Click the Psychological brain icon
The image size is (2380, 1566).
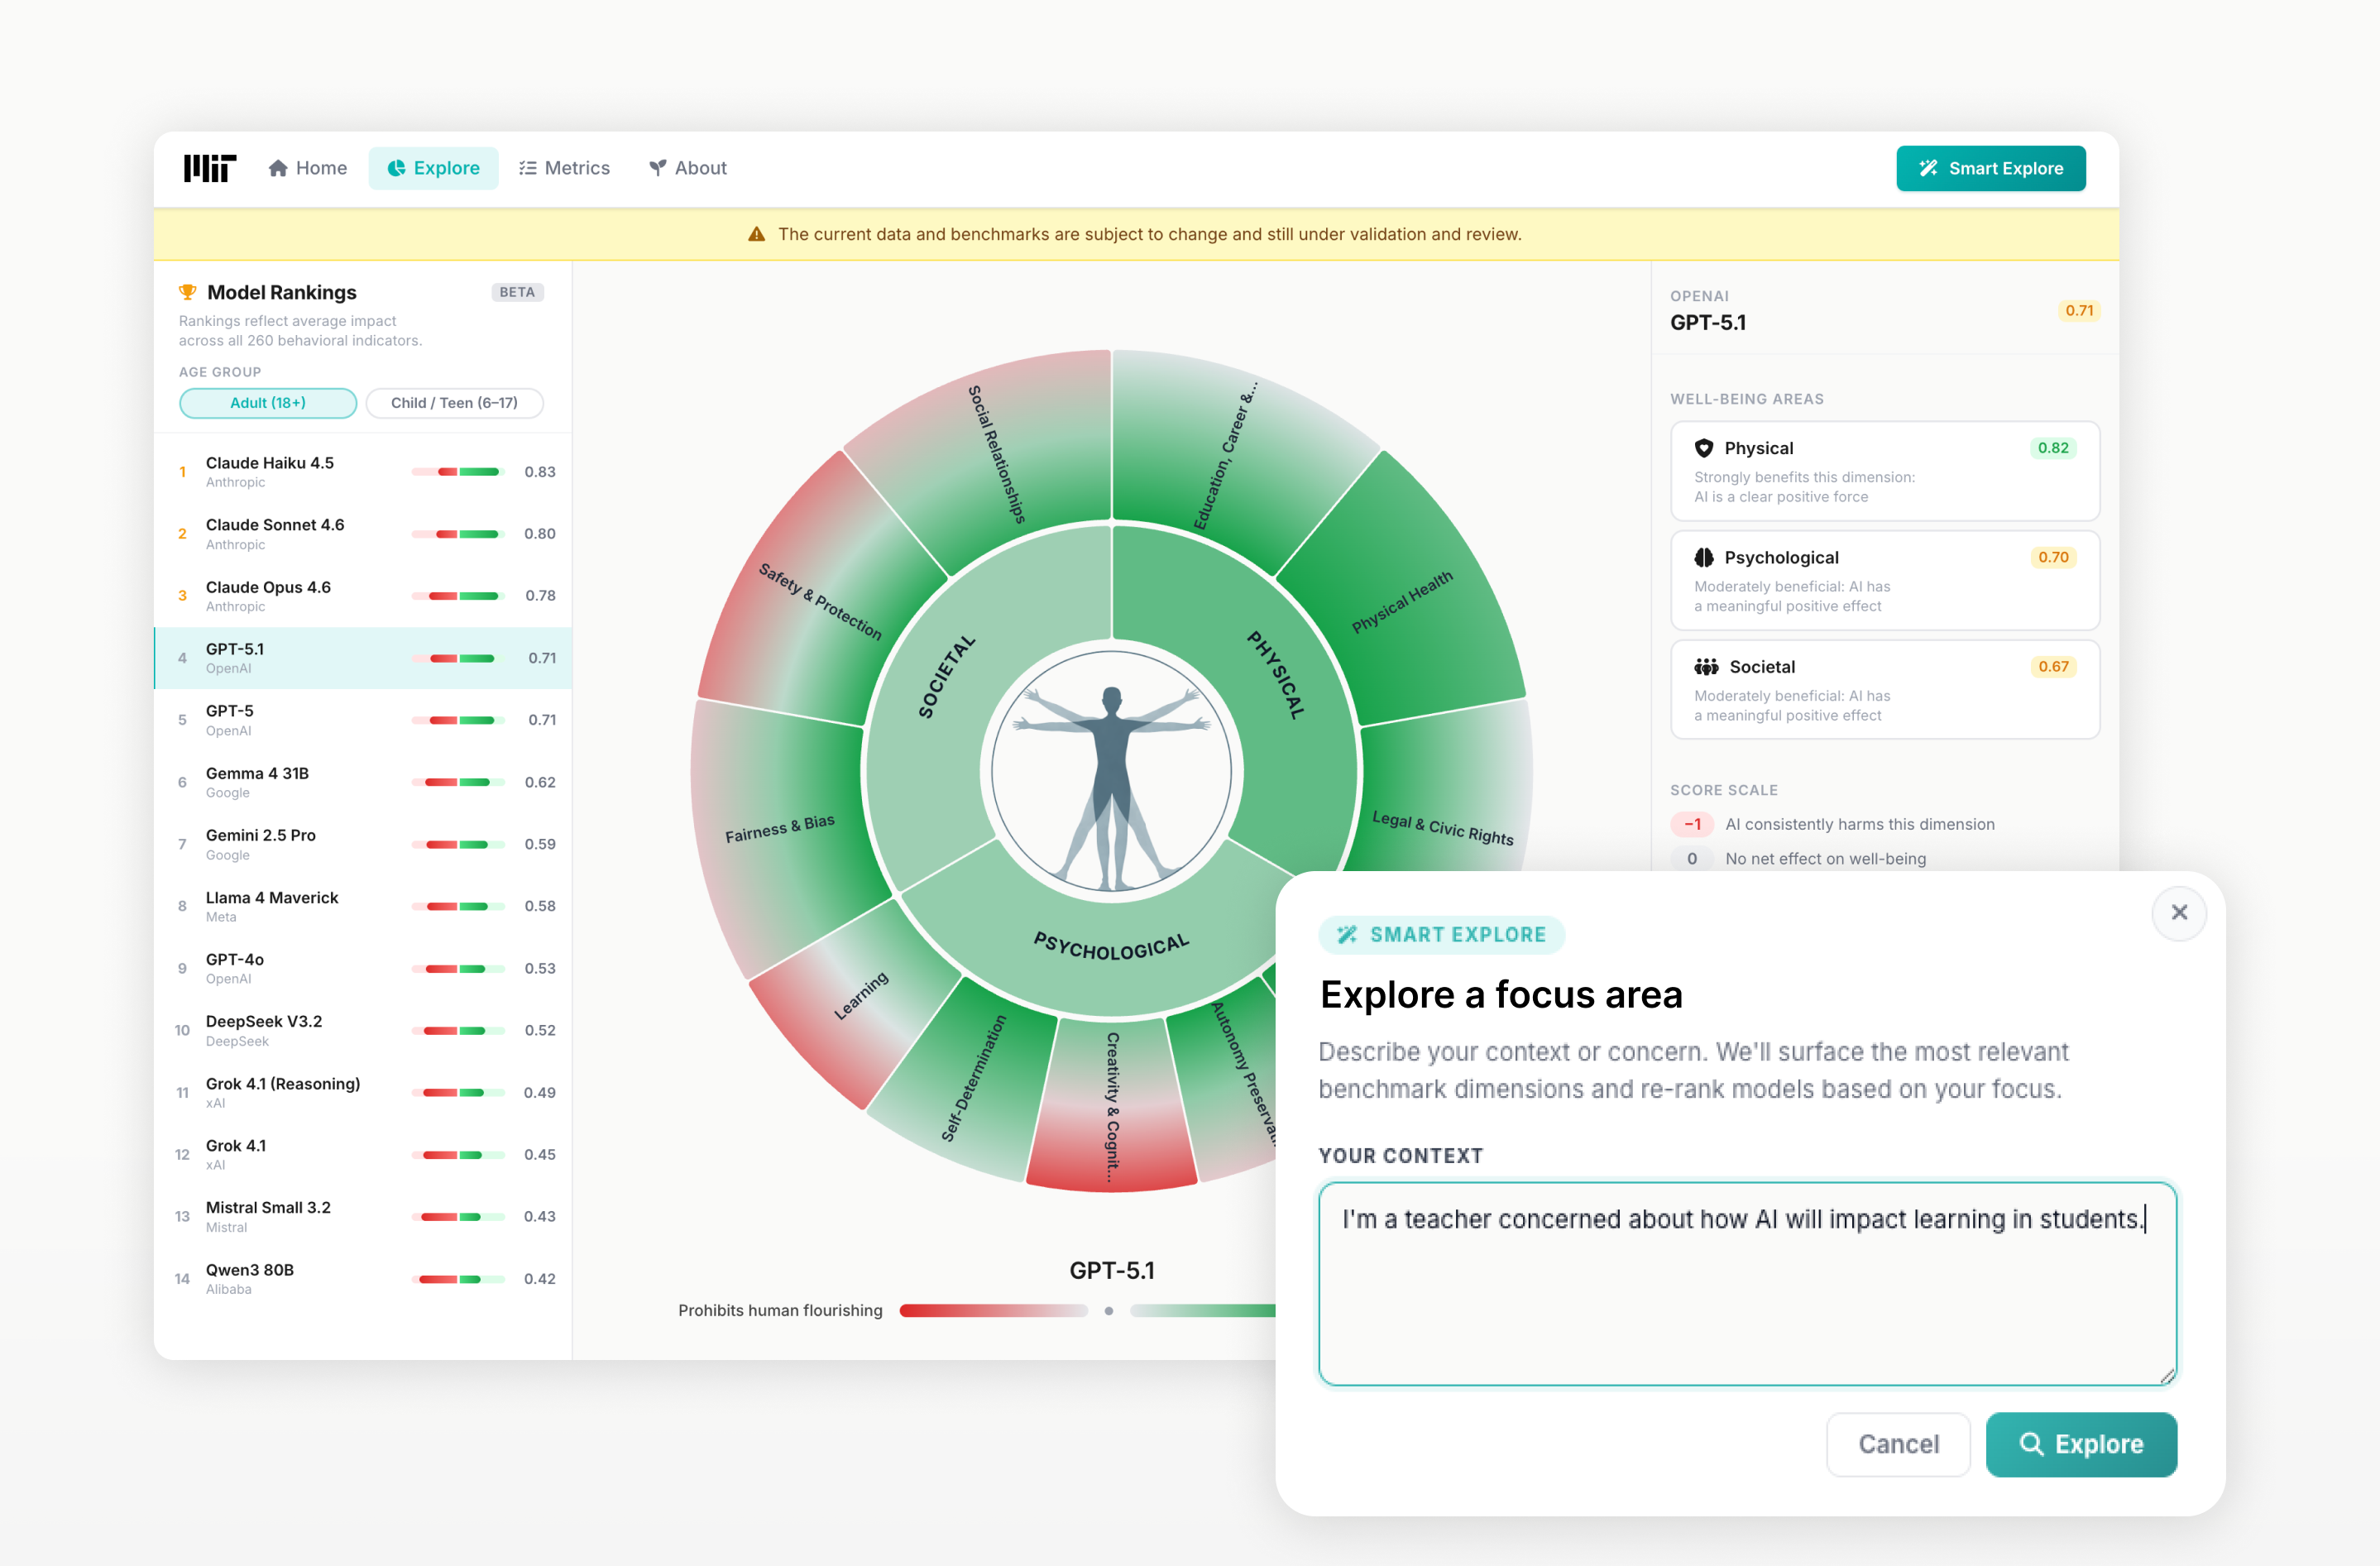pyautogui.click(x=1703, y=557)
